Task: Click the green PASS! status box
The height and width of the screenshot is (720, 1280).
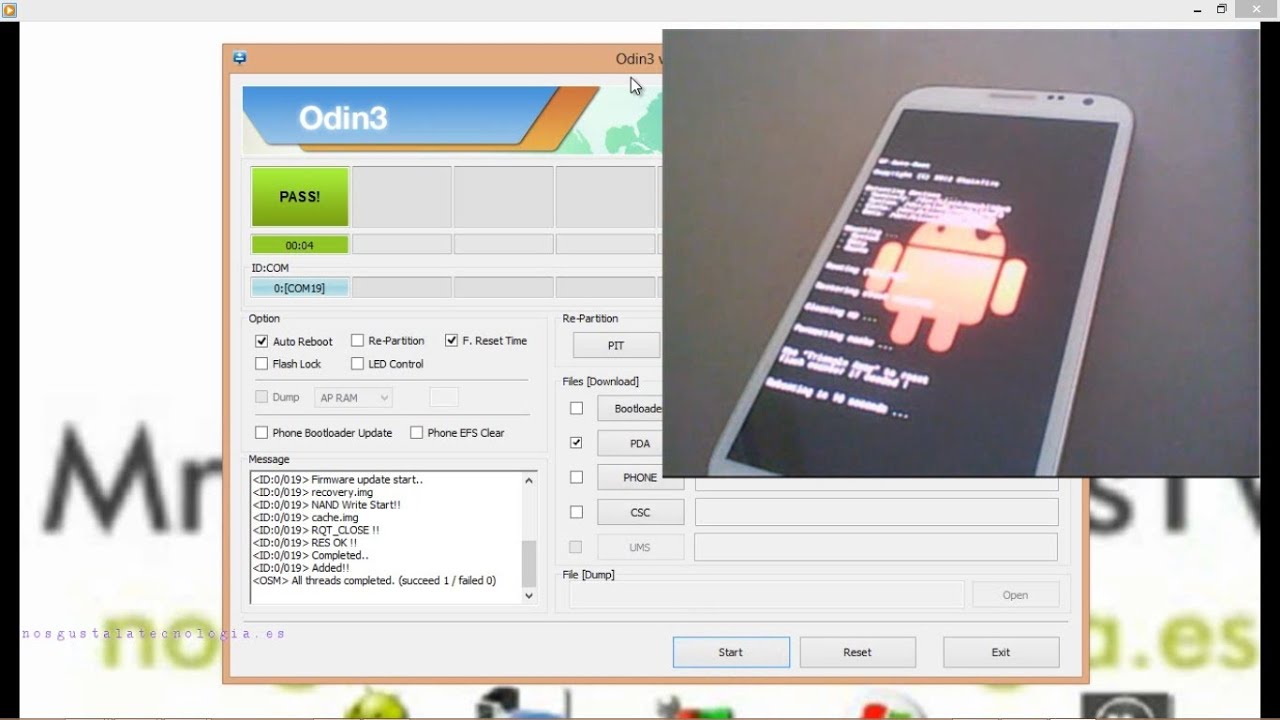Action: (x=300, y=197)
